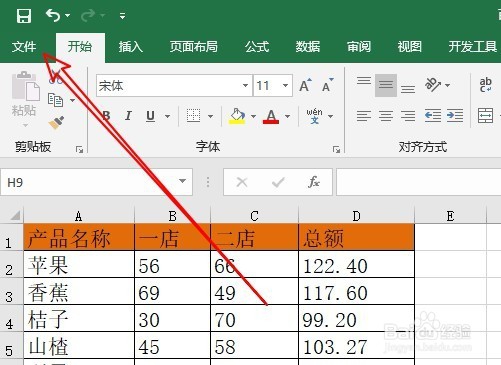
Task: Open the 剪贴板 dialog launcher
Action: [79, 150]
